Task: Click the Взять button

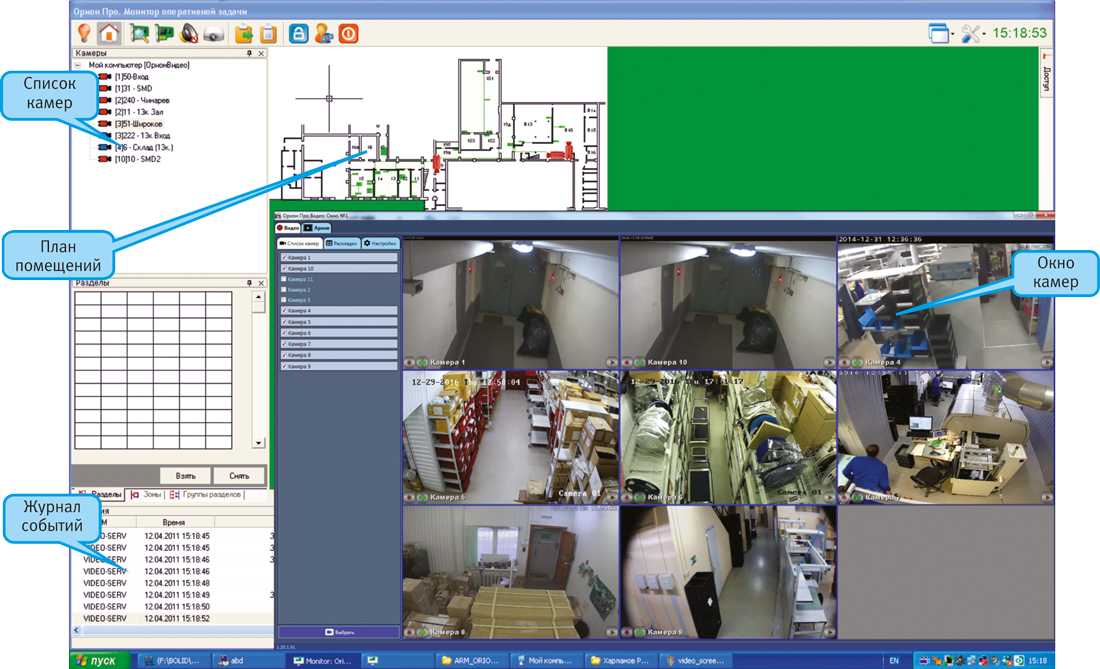Action: (185, 475)
